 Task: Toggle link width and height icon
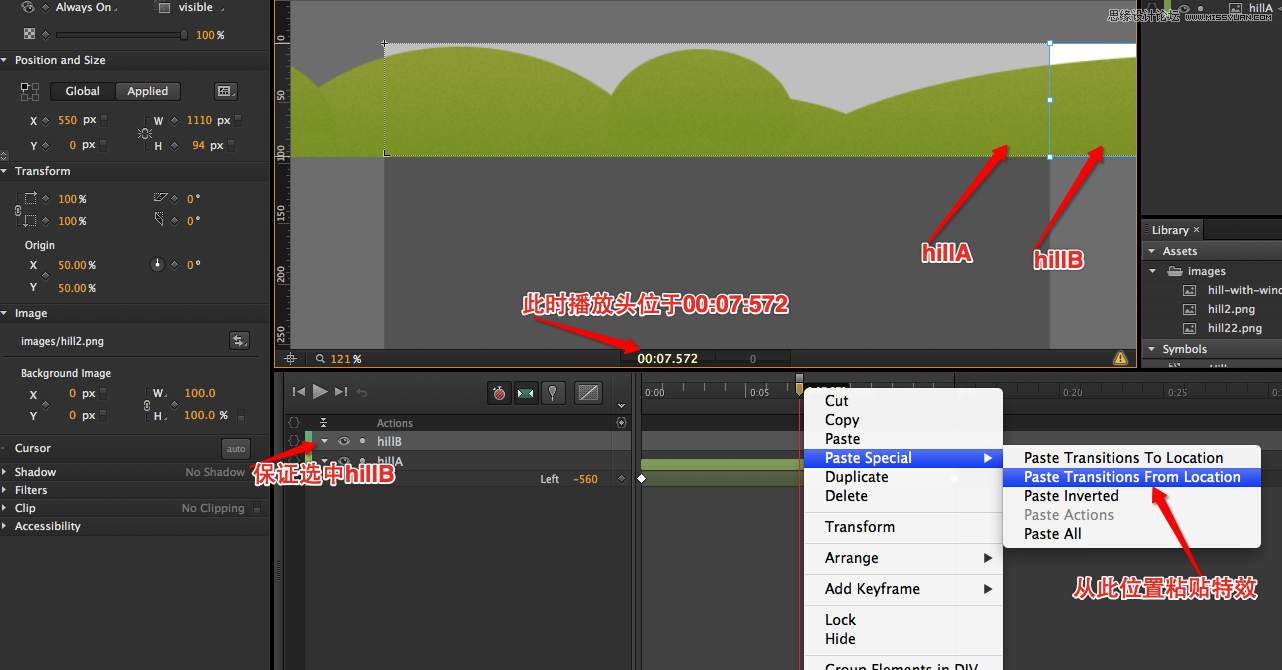click(146, 132)
